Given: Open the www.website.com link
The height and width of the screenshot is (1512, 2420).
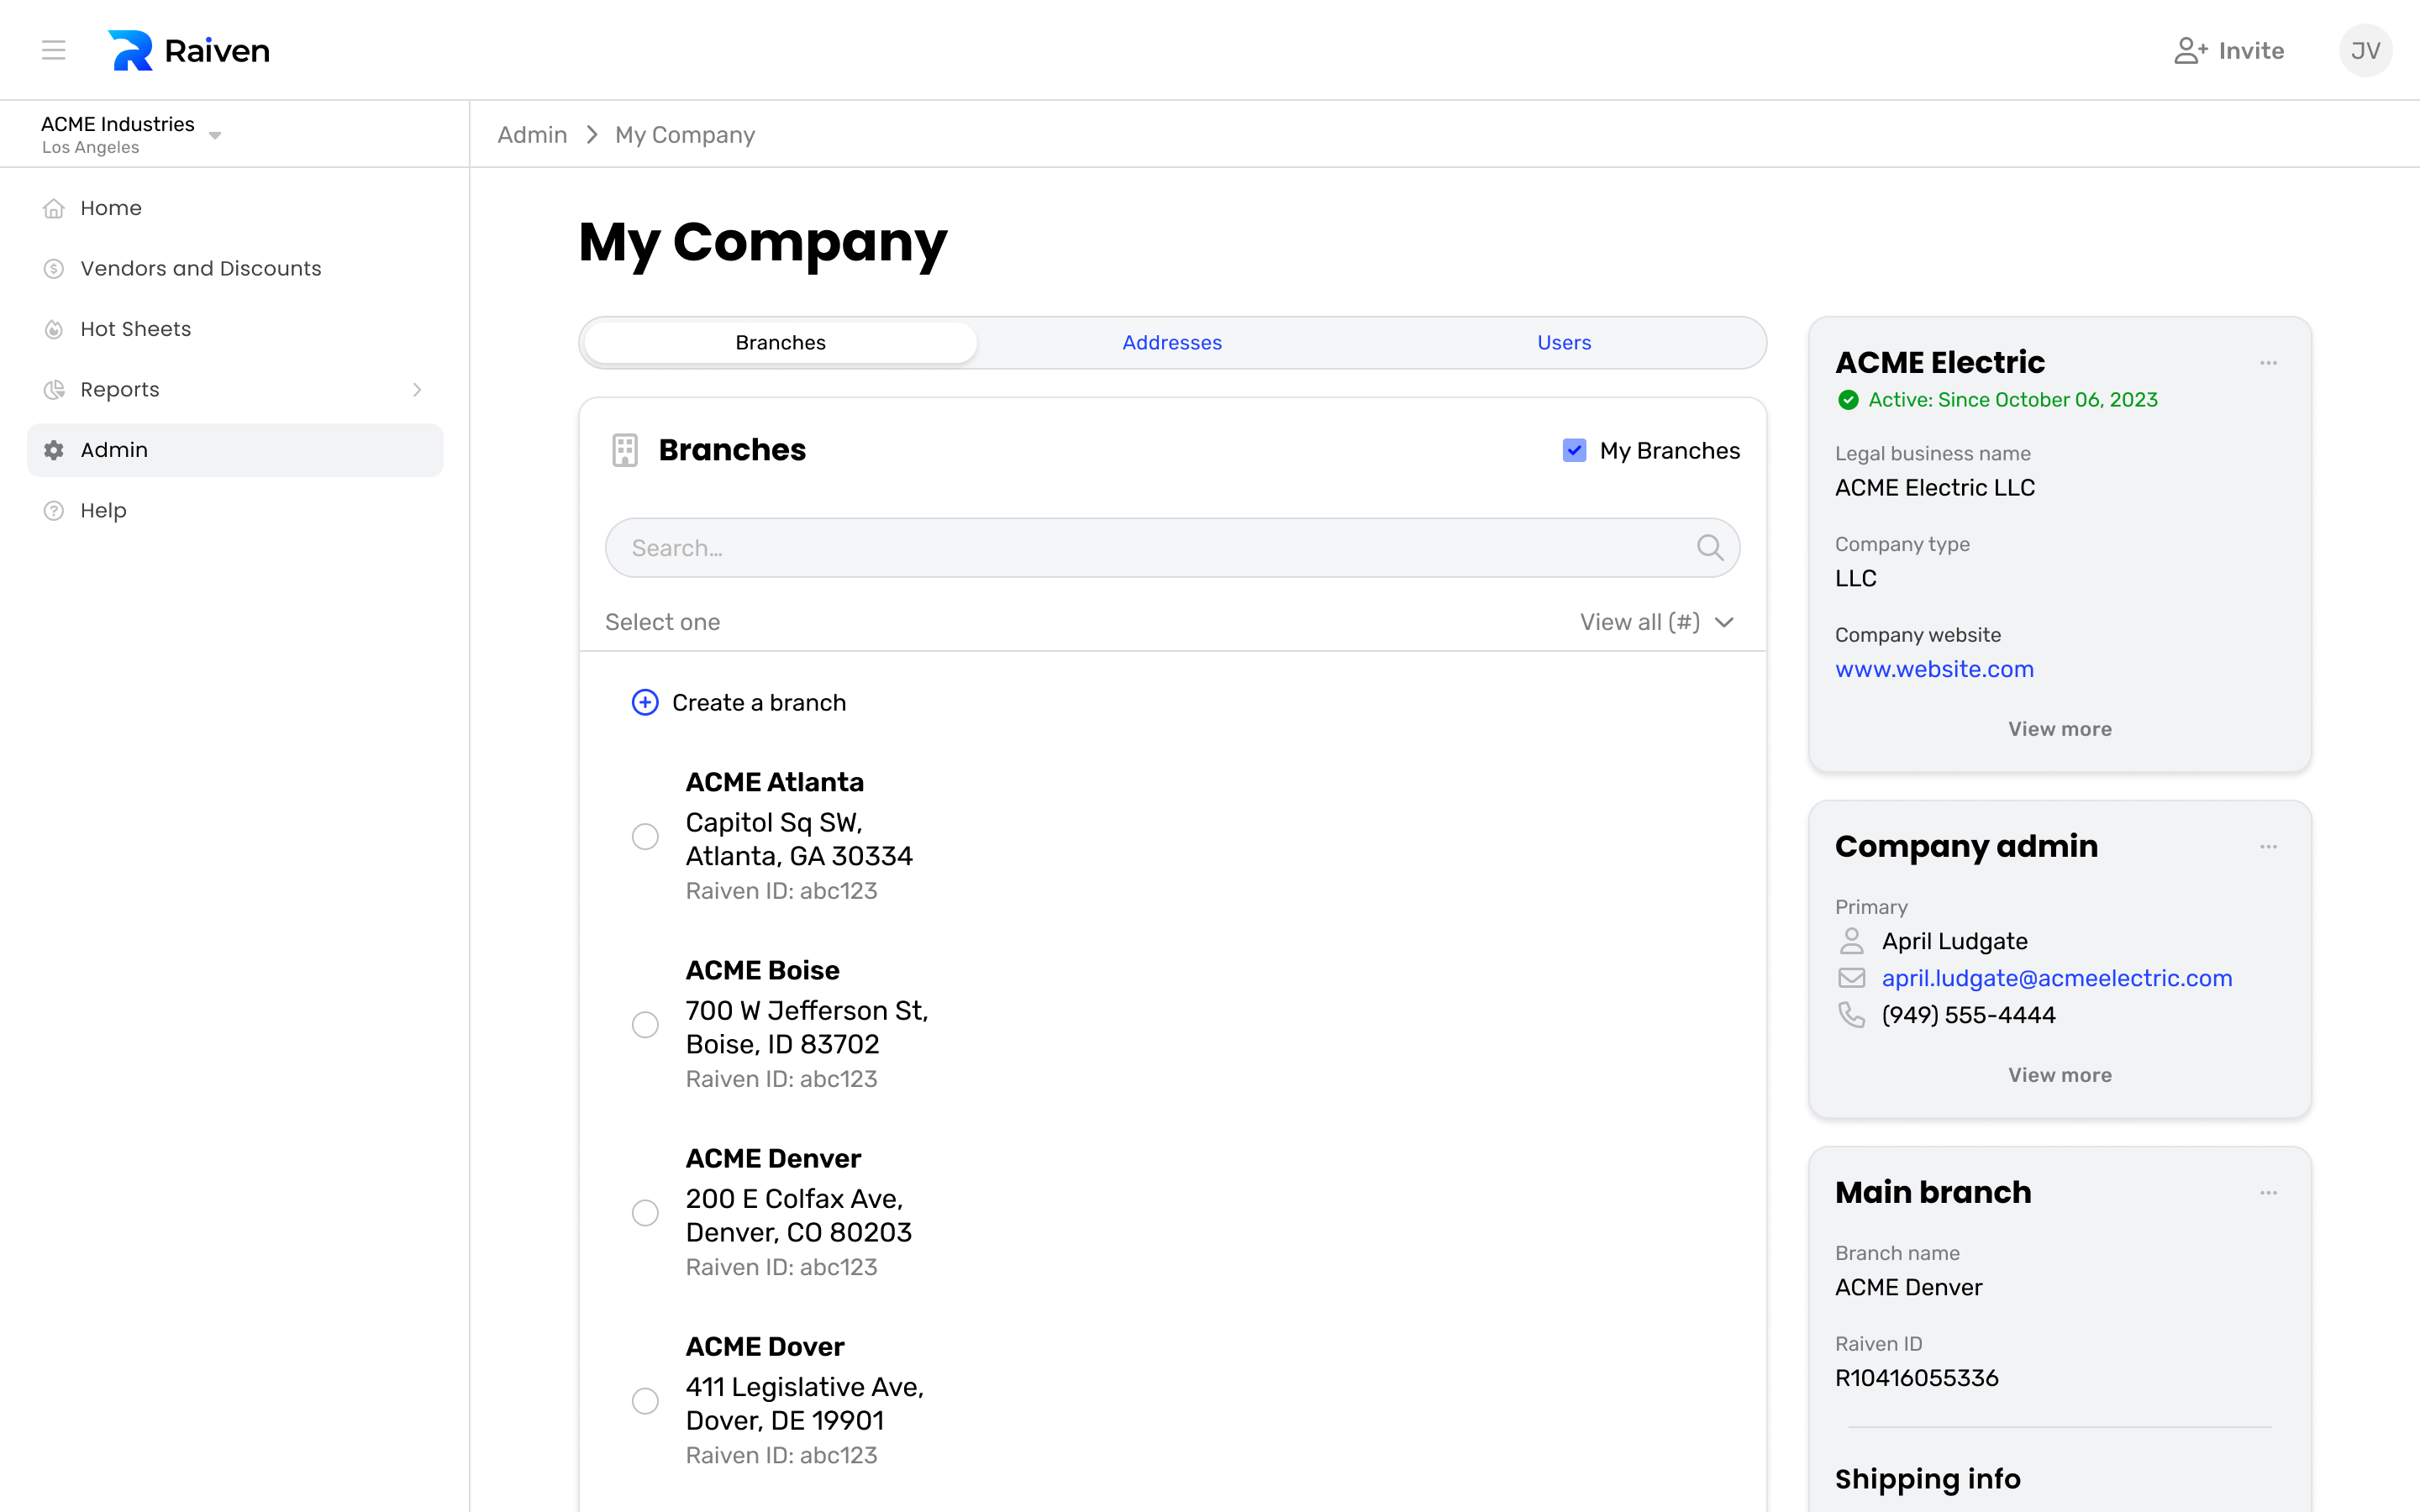Looking at the screenshot, I should pos(1934,669).
